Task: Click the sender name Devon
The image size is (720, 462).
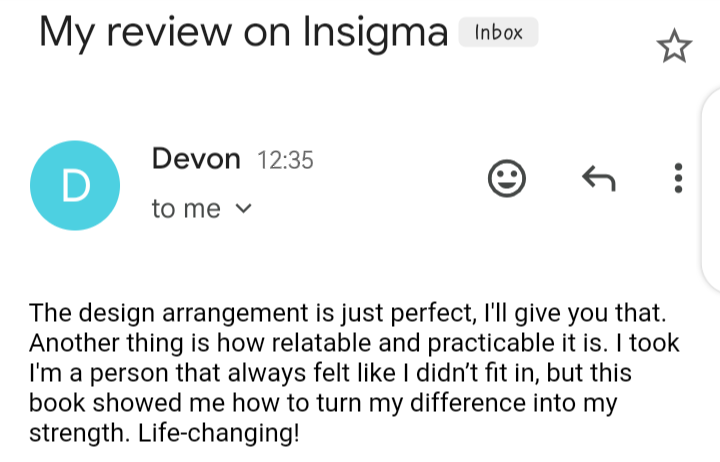Action: click(196, 159)
